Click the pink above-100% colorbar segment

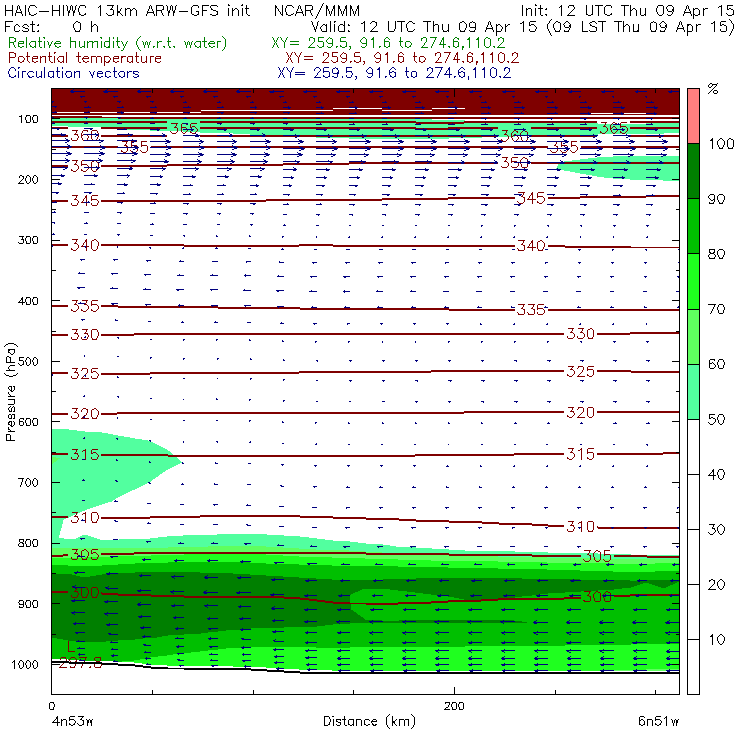click(693, 116)
